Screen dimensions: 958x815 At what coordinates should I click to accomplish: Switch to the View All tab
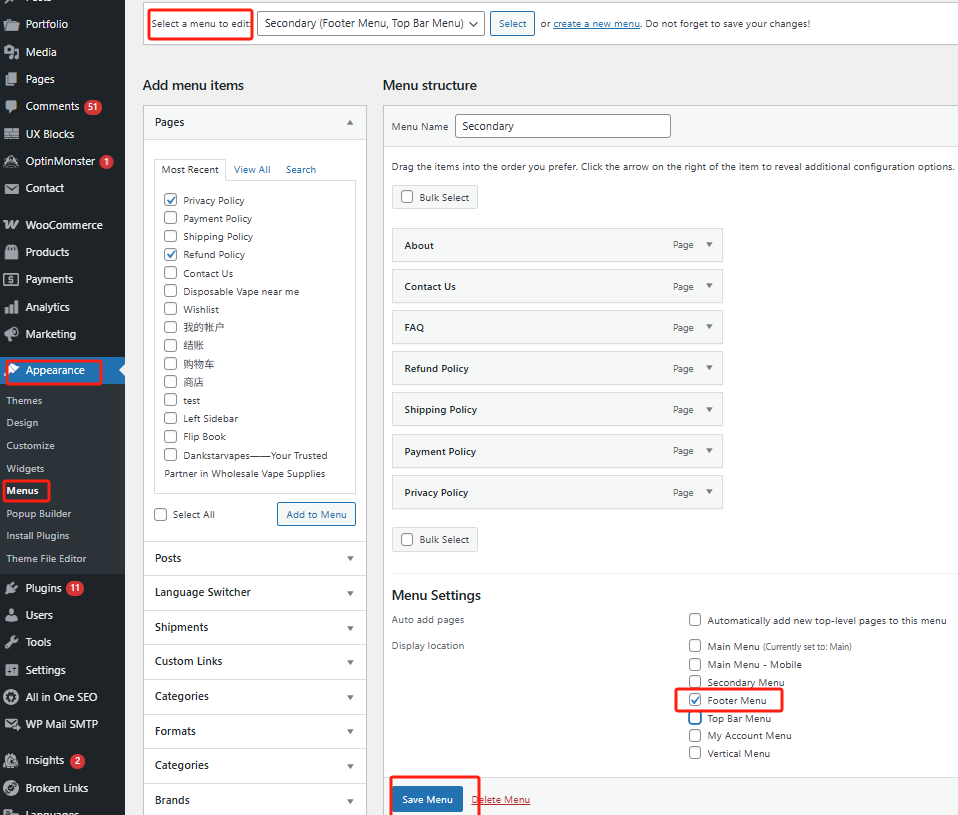[251, 169]
